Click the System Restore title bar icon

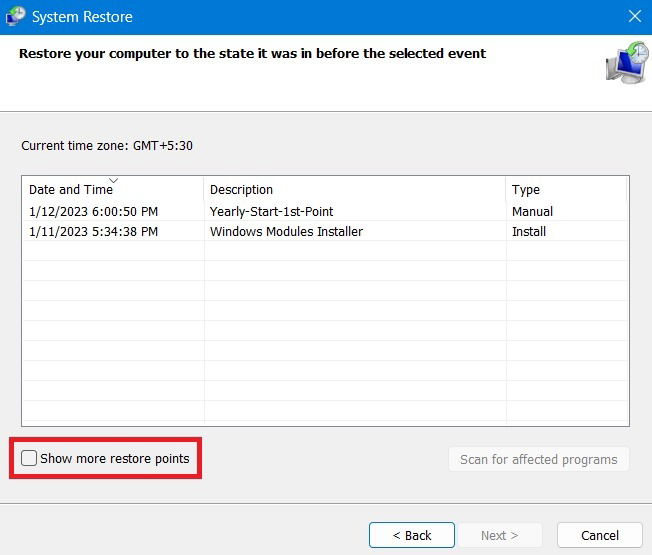pyautogui.click(x=15, y=17)
